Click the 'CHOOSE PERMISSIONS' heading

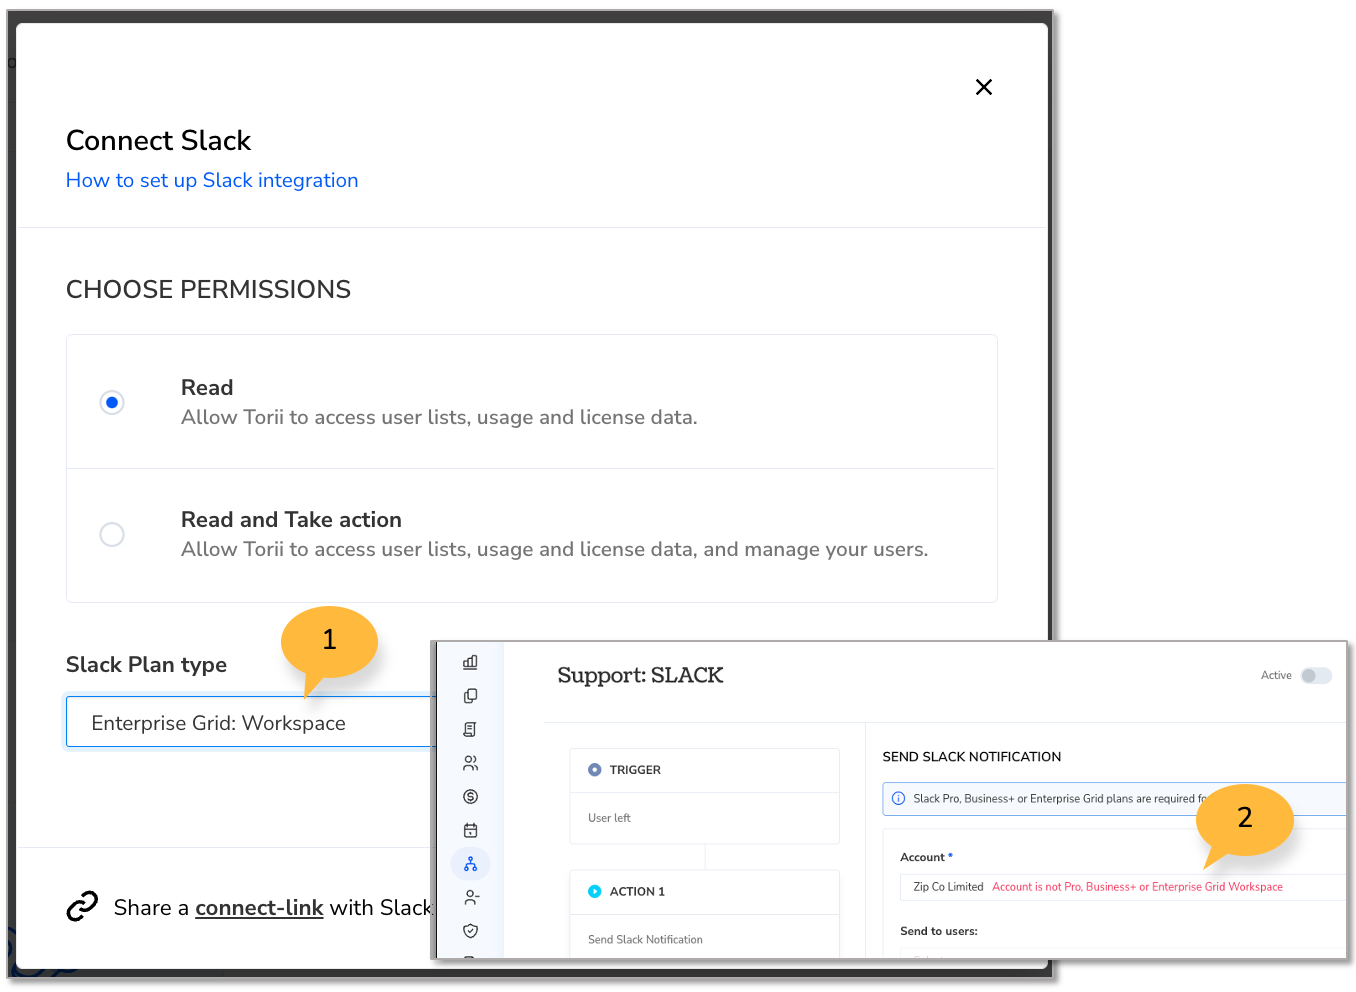pos(208,289)
